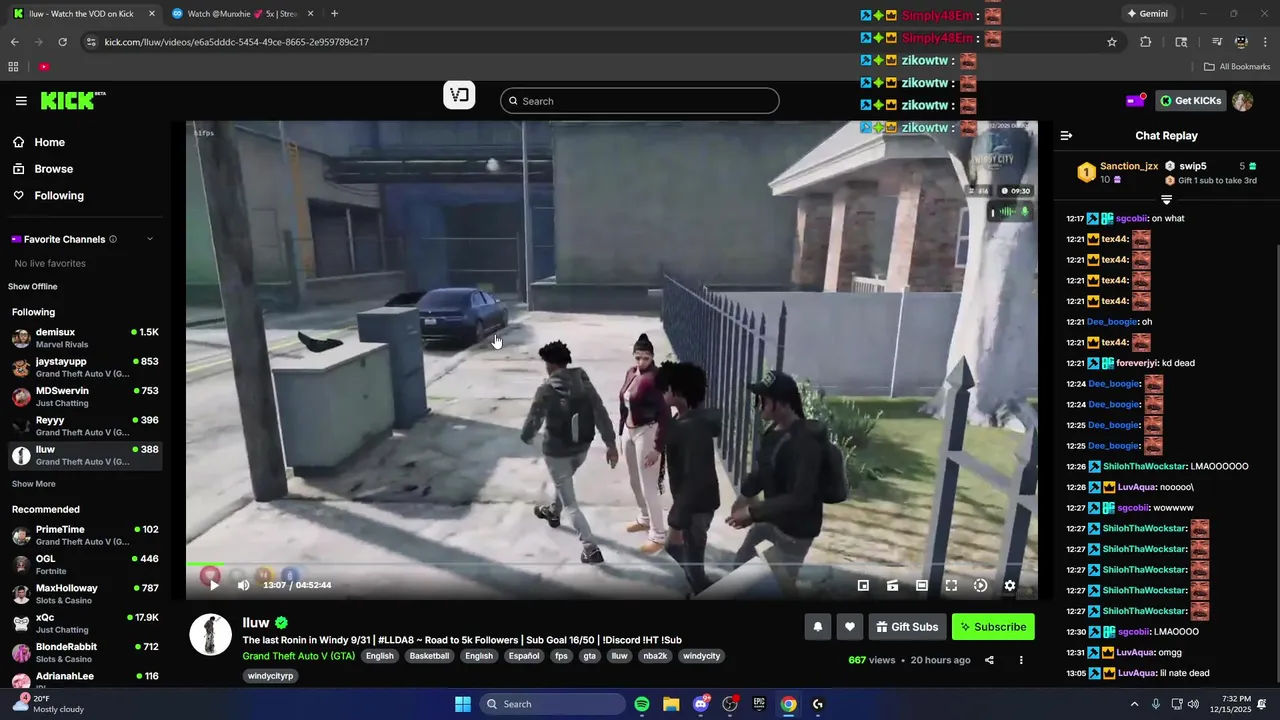1280x720 pixels.
Task: Open the purple gift card notification icon
Action: (x=1135, y=100)
